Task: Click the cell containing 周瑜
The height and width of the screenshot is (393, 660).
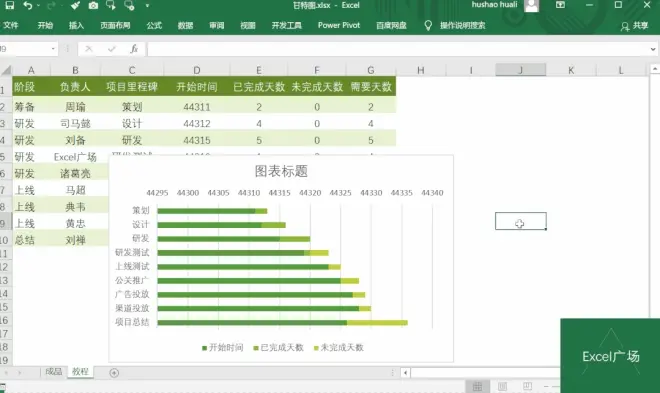Action: click(75, 107)
